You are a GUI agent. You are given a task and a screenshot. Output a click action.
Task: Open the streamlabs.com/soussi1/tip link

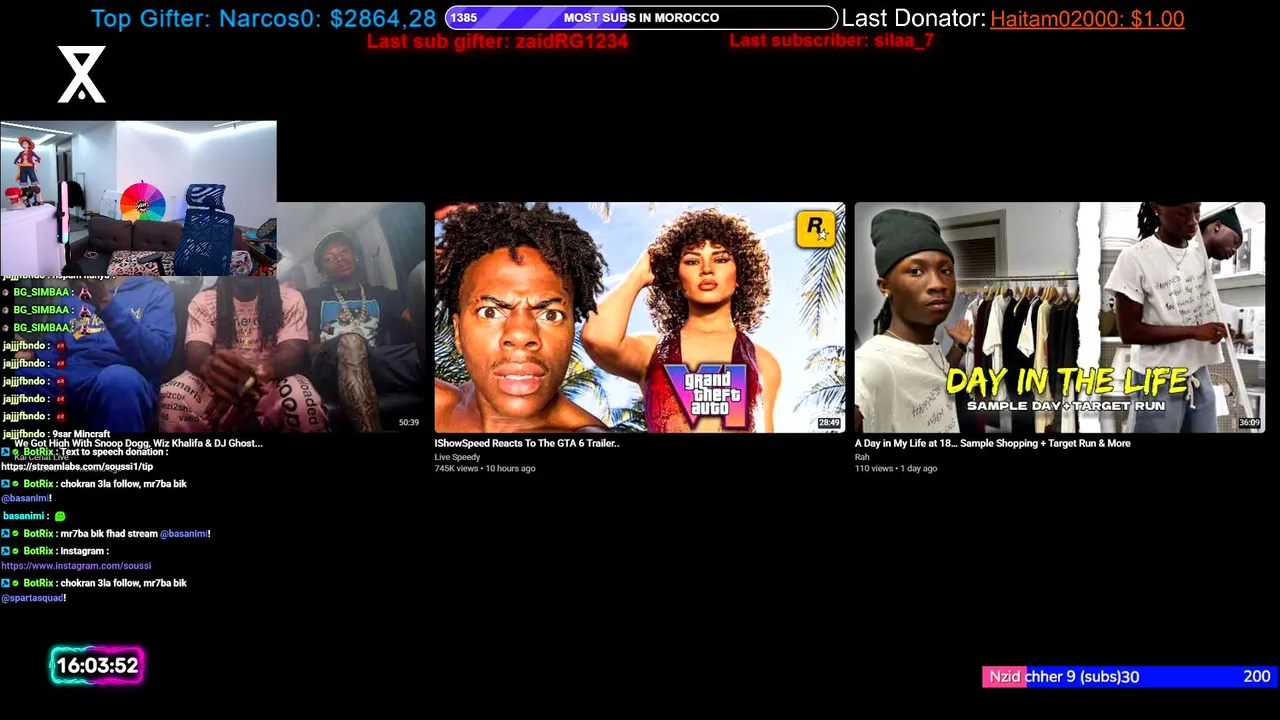(77, 466)
